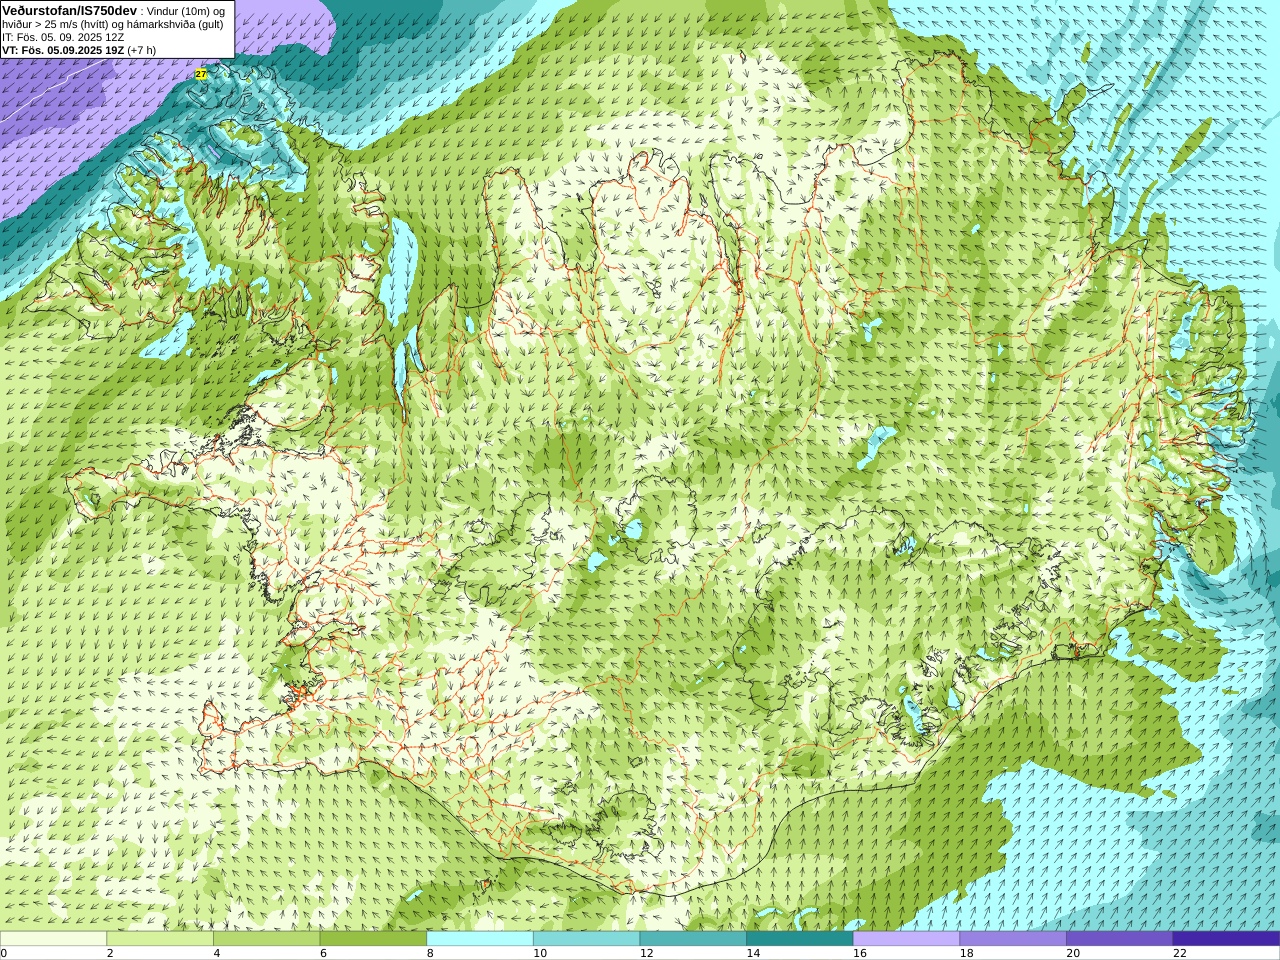
Task: Click the scale label '2'
Action: (x=110, y=953)
